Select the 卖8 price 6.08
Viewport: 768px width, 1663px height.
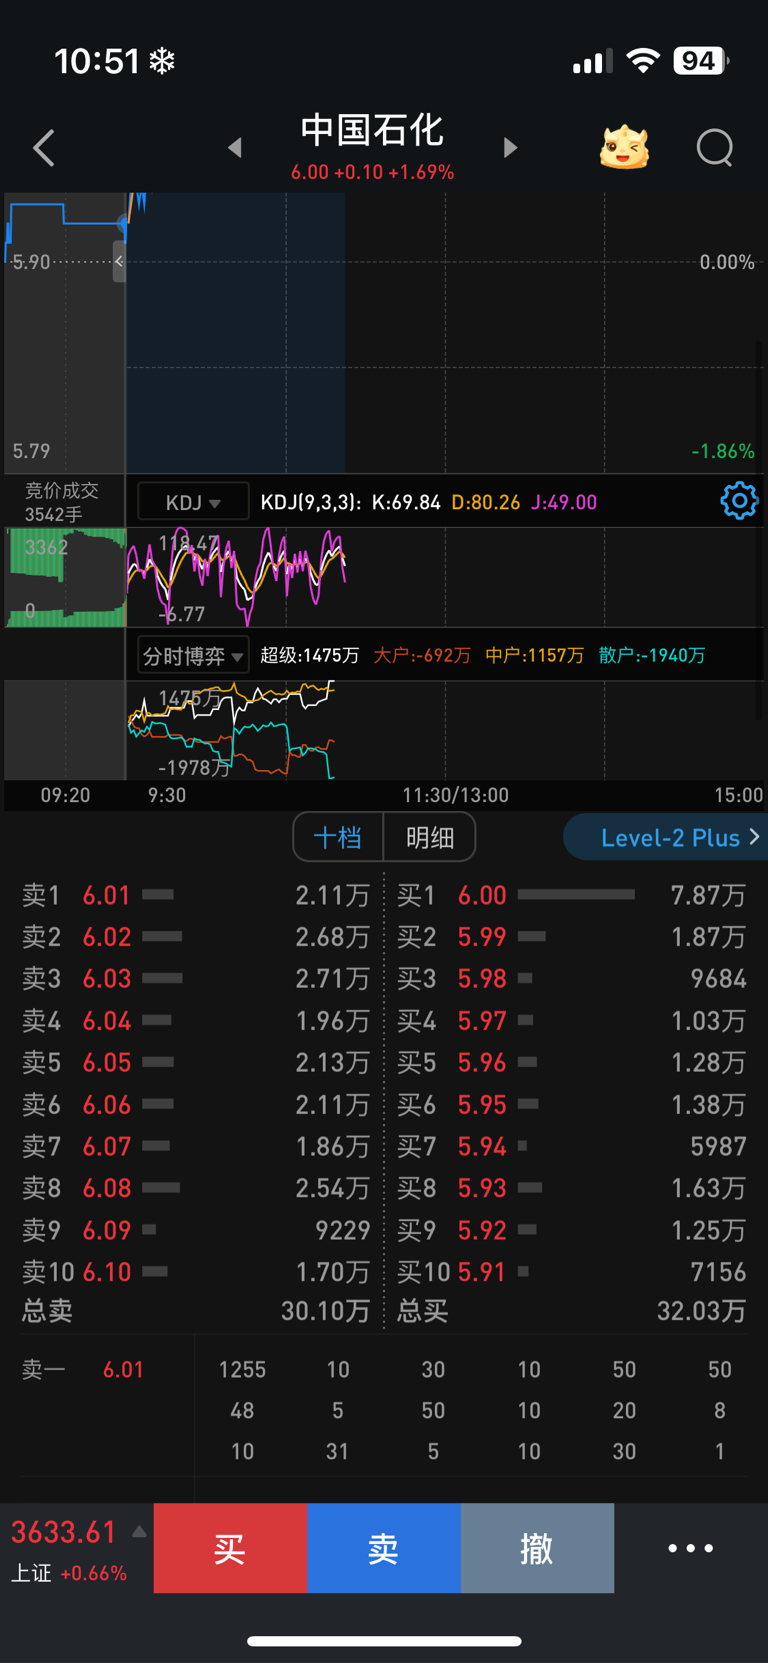tap(107, 1188)
